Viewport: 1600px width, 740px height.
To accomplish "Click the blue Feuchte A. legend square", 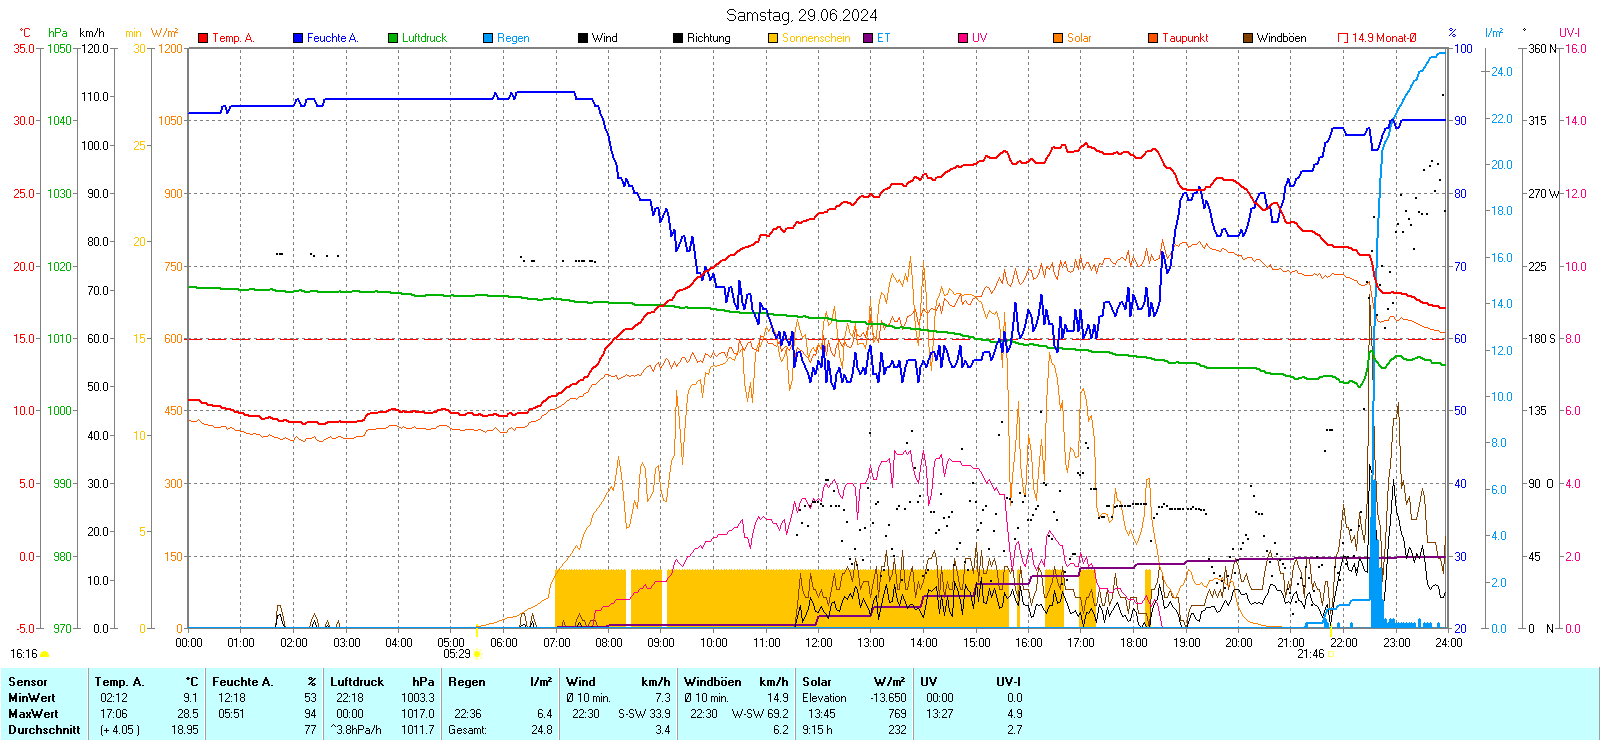I will coord(298,38).
